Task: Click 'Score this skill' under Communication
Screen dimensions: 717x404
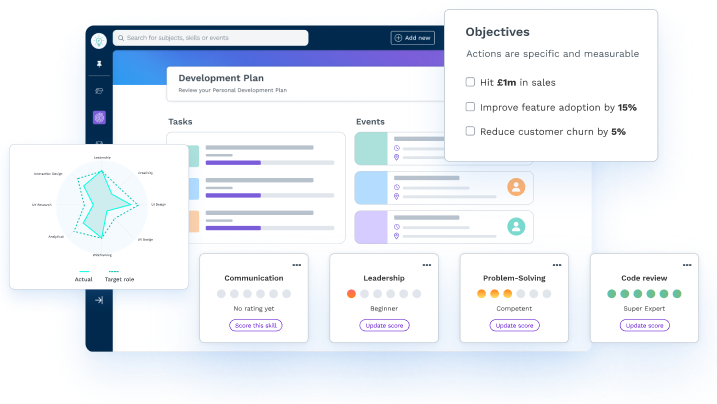Action: 257,326
